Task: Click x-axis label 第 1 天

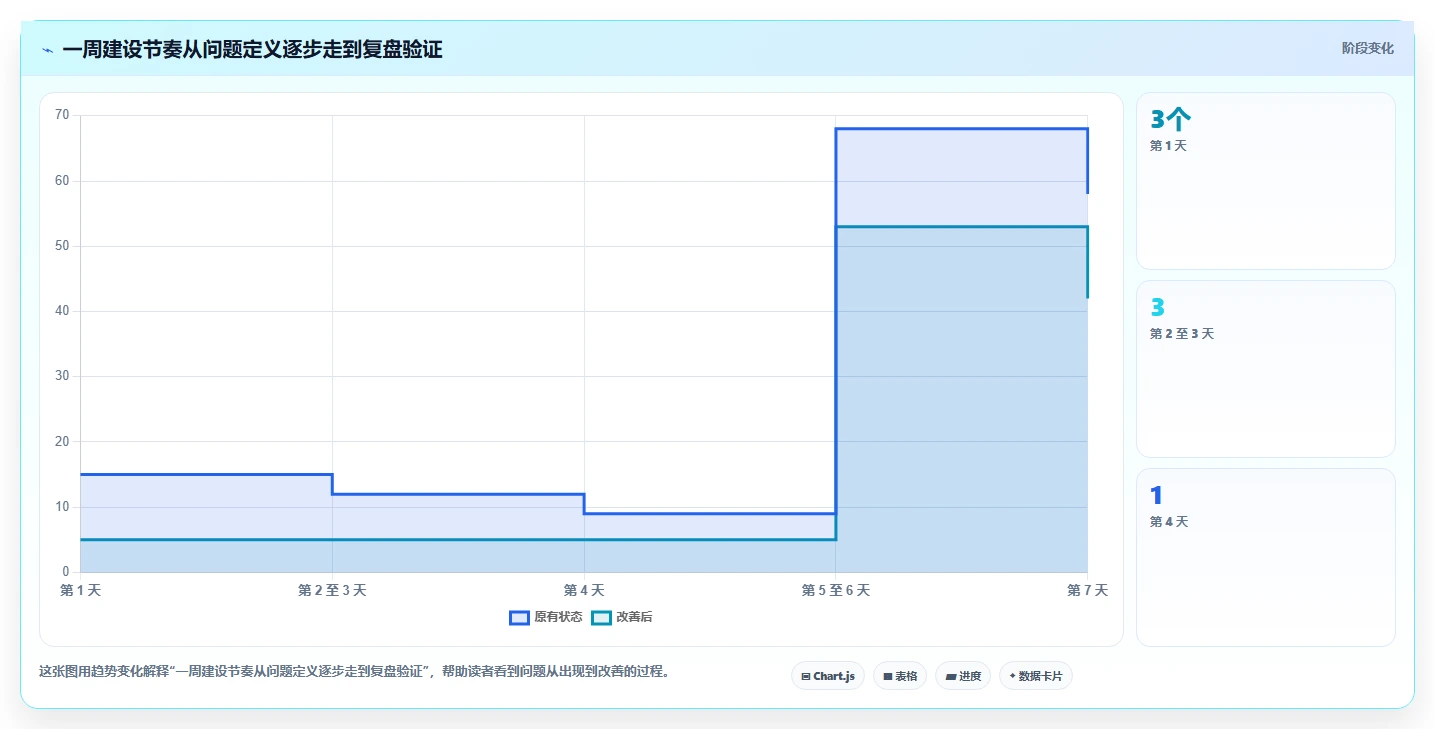Action: pyautogui.click(x=81, y=591)
